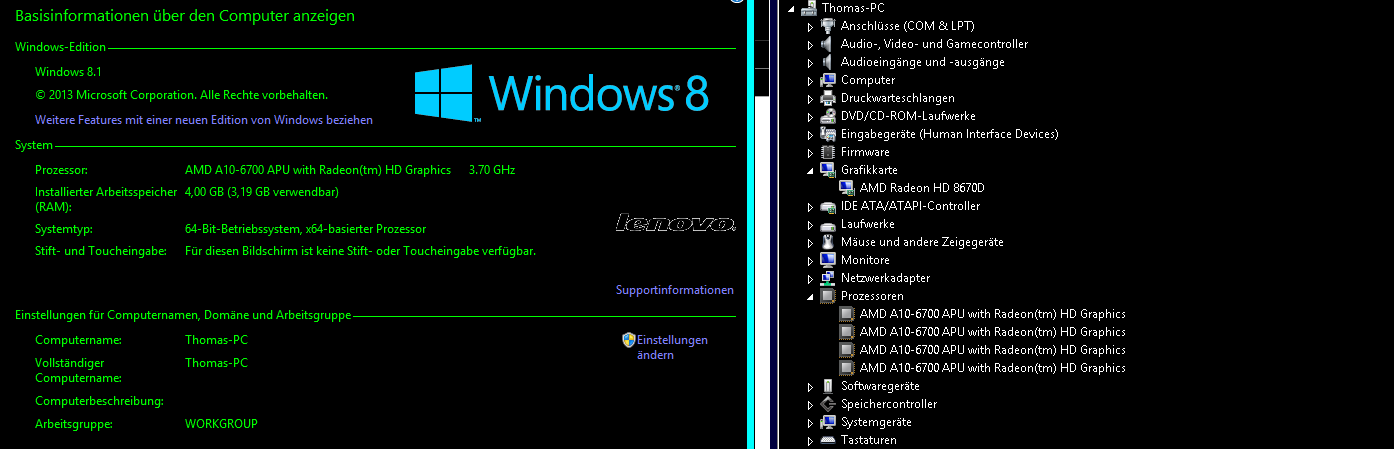Expand the Softwaregeräte node
Viewport: 1394px width, 449px height.
(811, 386)
